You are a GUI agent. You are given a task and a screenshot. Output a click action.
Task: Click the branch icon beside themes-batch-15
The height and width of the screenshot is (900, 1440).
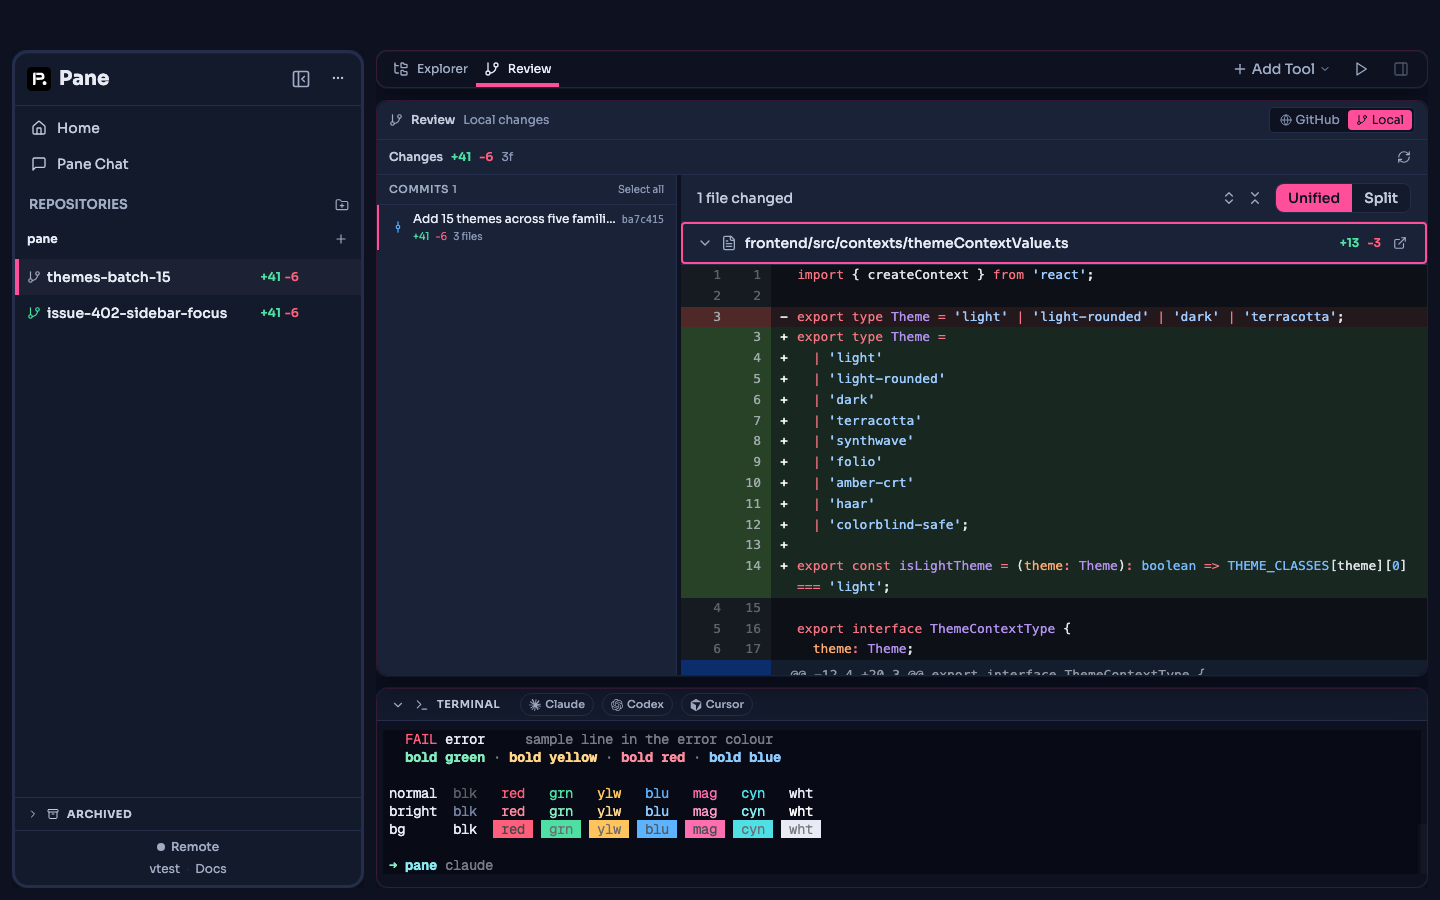tap(34, 277)
